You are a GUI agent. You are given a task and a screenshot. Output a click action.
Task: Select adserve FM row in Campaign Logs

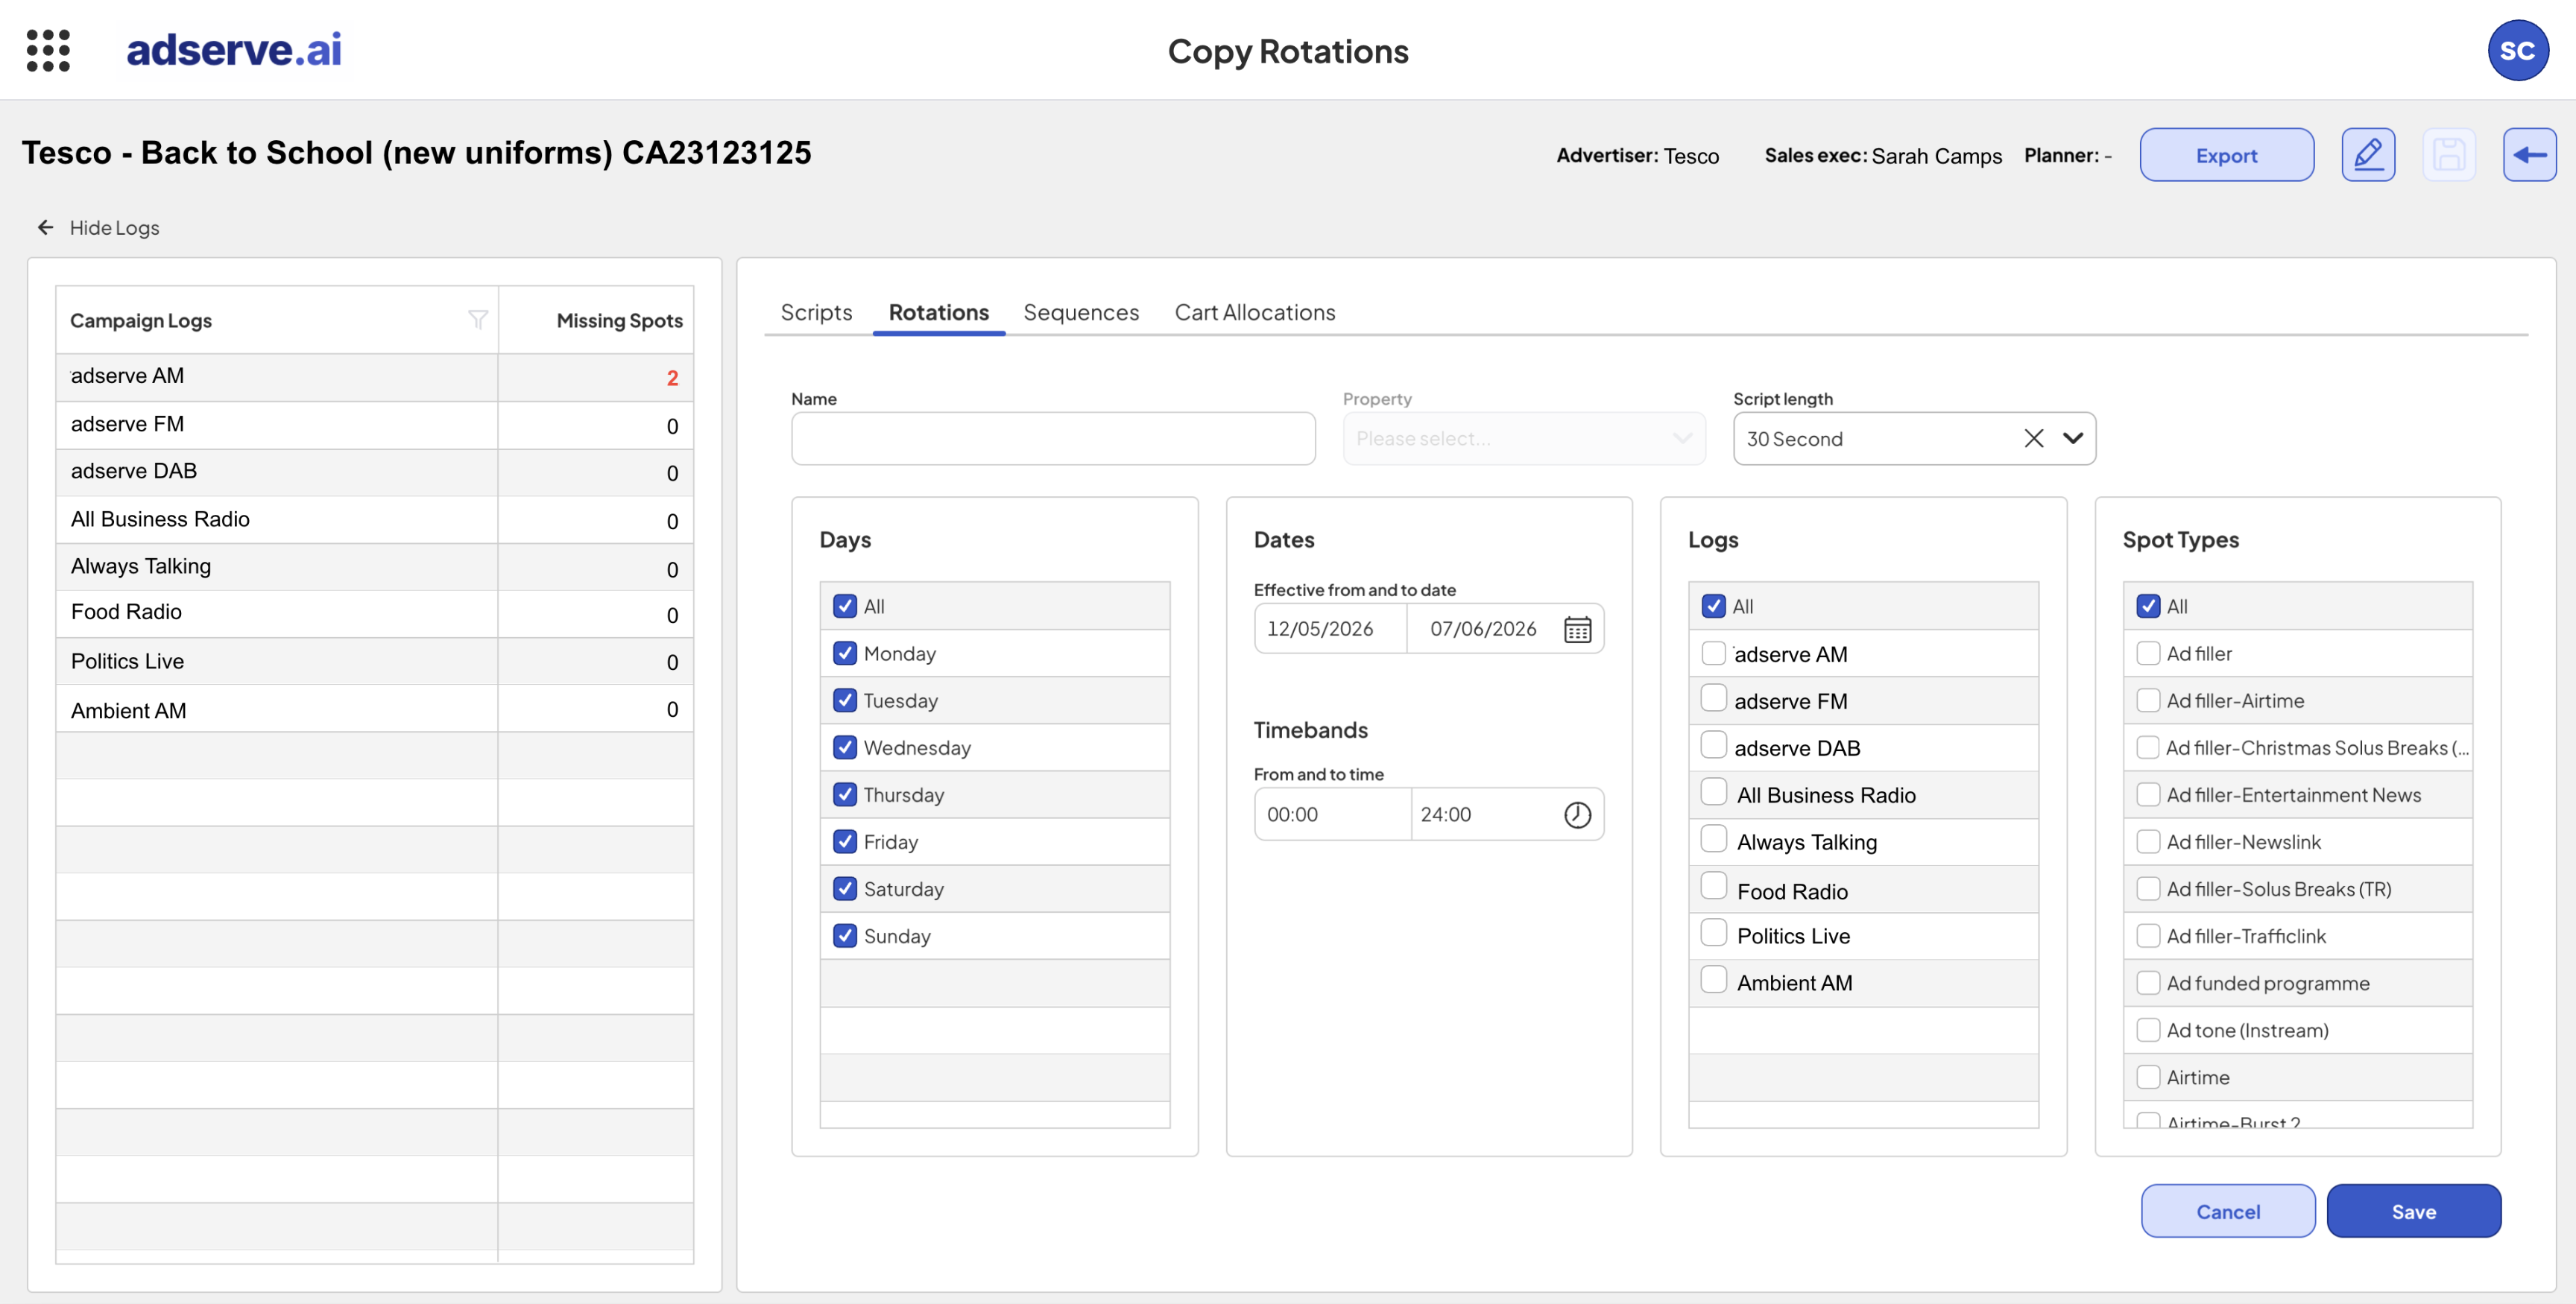point(374,425)
